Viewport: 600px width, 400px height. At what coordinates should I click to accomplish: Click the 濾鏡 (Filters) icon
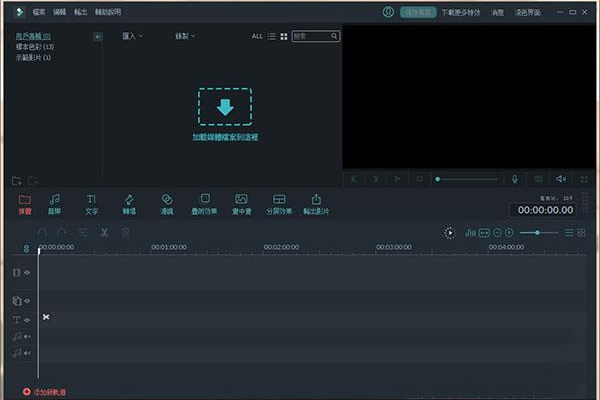coord(167,203)
